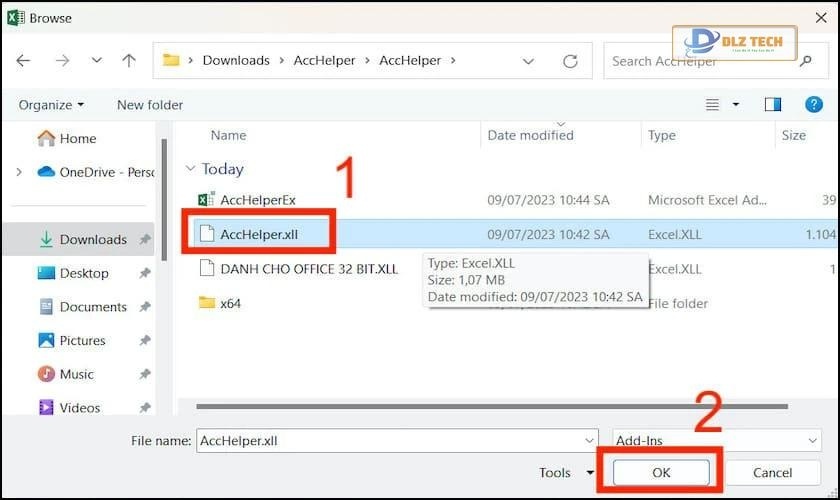840x500 pixels.
Task: Click the pin icon beside Videos
Action: pos(145,408)
